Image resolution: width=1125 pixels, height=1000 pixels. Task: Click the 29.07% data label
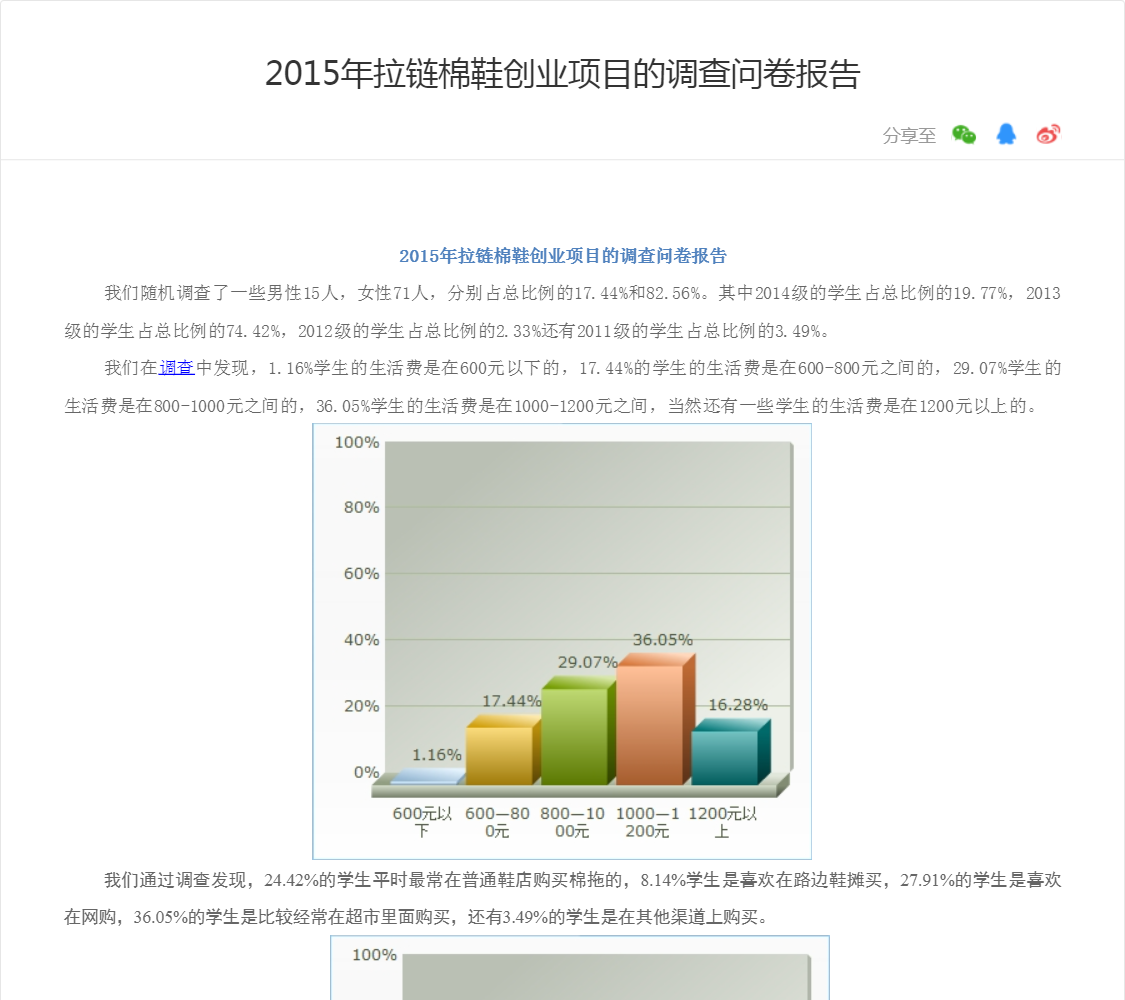(x=588, y=662)
